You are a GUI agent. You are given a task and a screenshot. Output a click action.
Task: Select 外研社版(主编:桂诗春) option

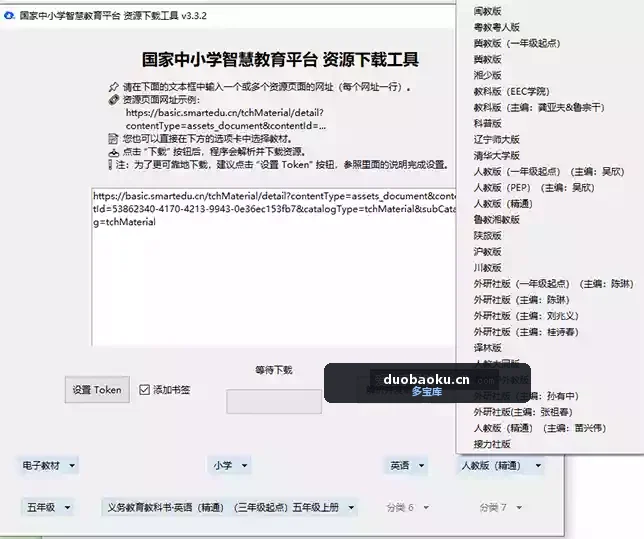point(526,332)
